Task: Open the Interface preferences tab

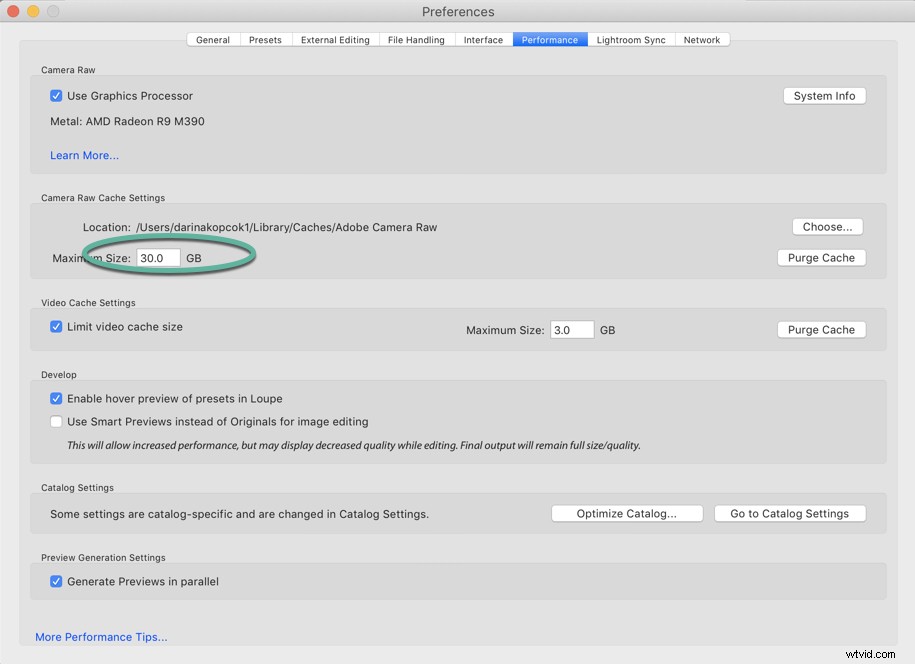Action: (x=483, y=39)
